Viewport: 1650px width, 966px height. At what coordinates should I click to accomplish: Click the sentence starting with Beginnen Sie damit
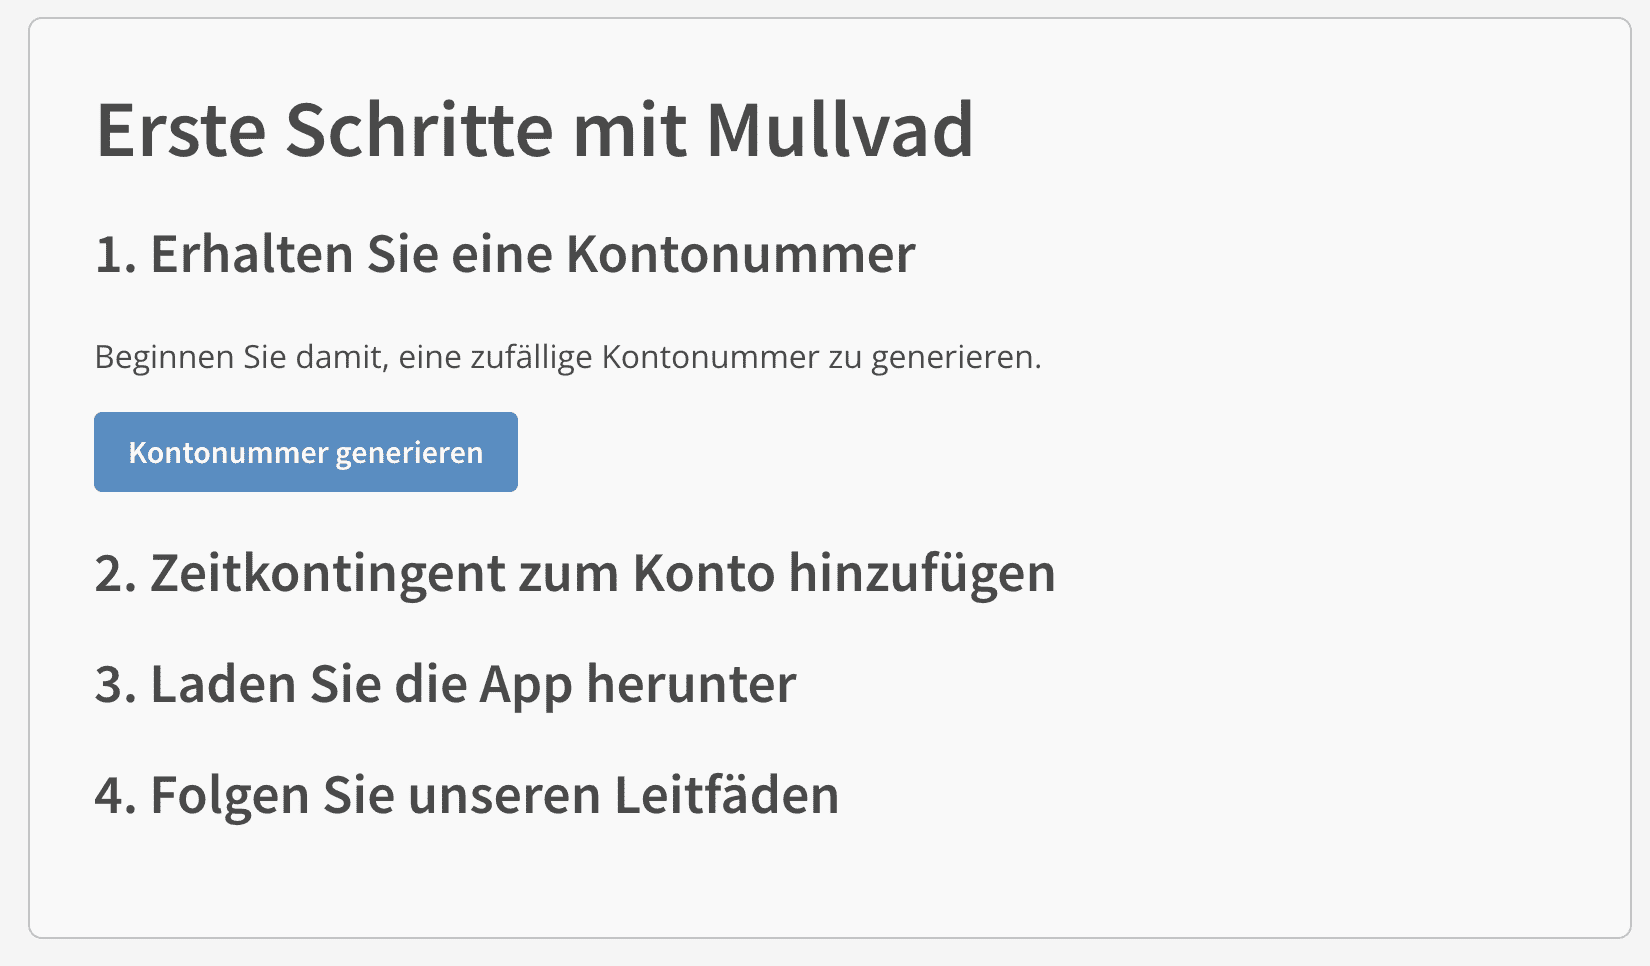(x=567, y=357)
